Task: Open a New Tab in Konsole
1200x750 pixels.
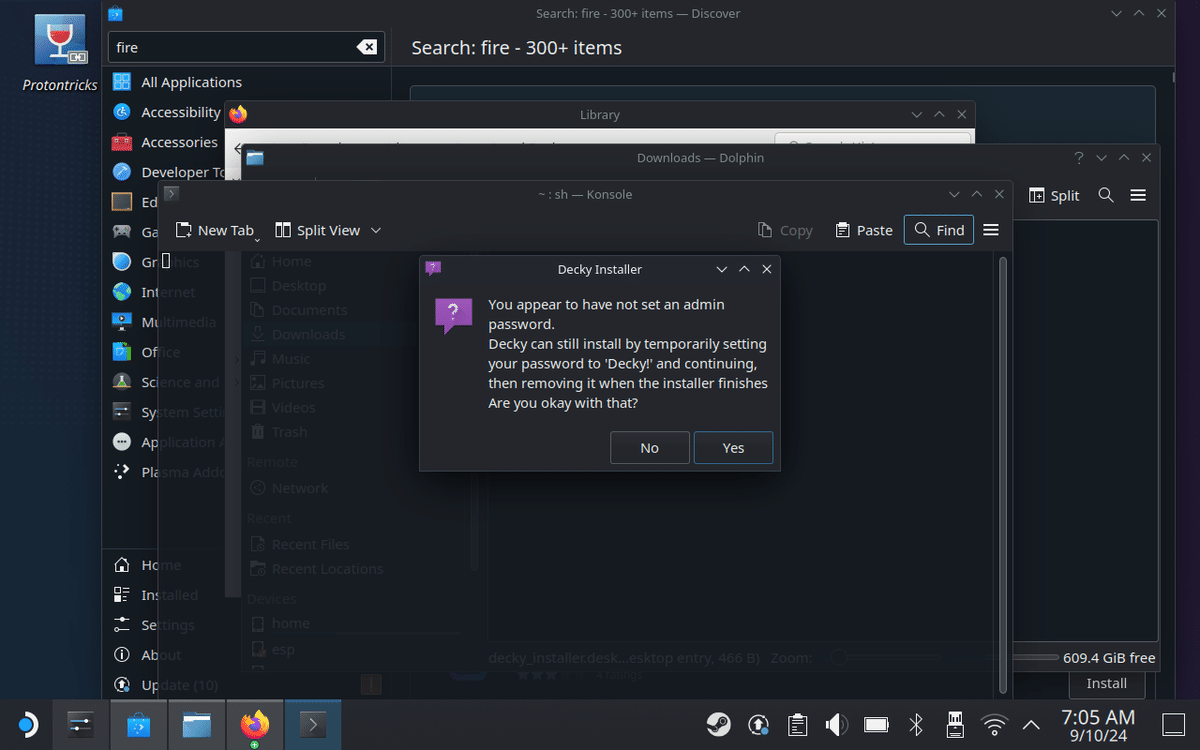Action: click(x=215, y=230)
